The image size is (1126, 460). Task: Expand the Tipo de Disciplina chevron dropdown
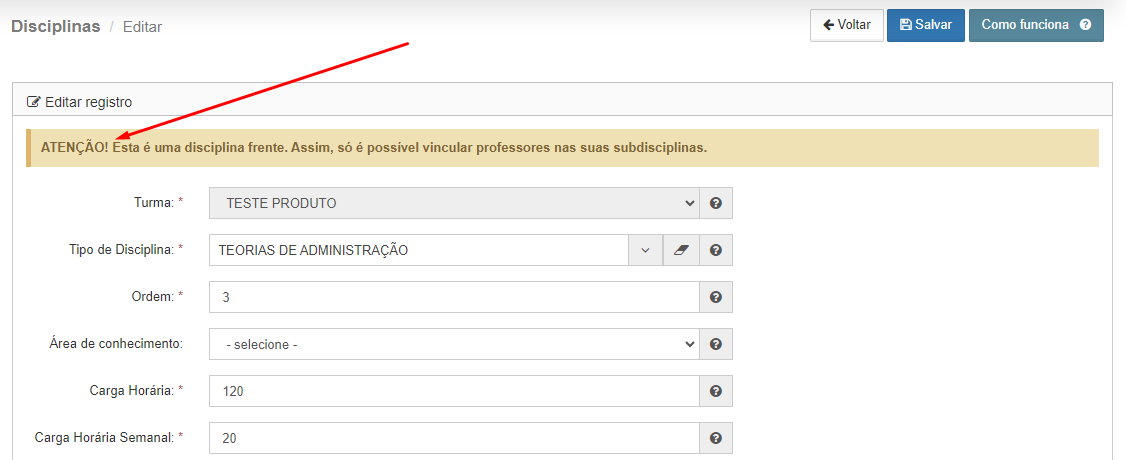646,250
